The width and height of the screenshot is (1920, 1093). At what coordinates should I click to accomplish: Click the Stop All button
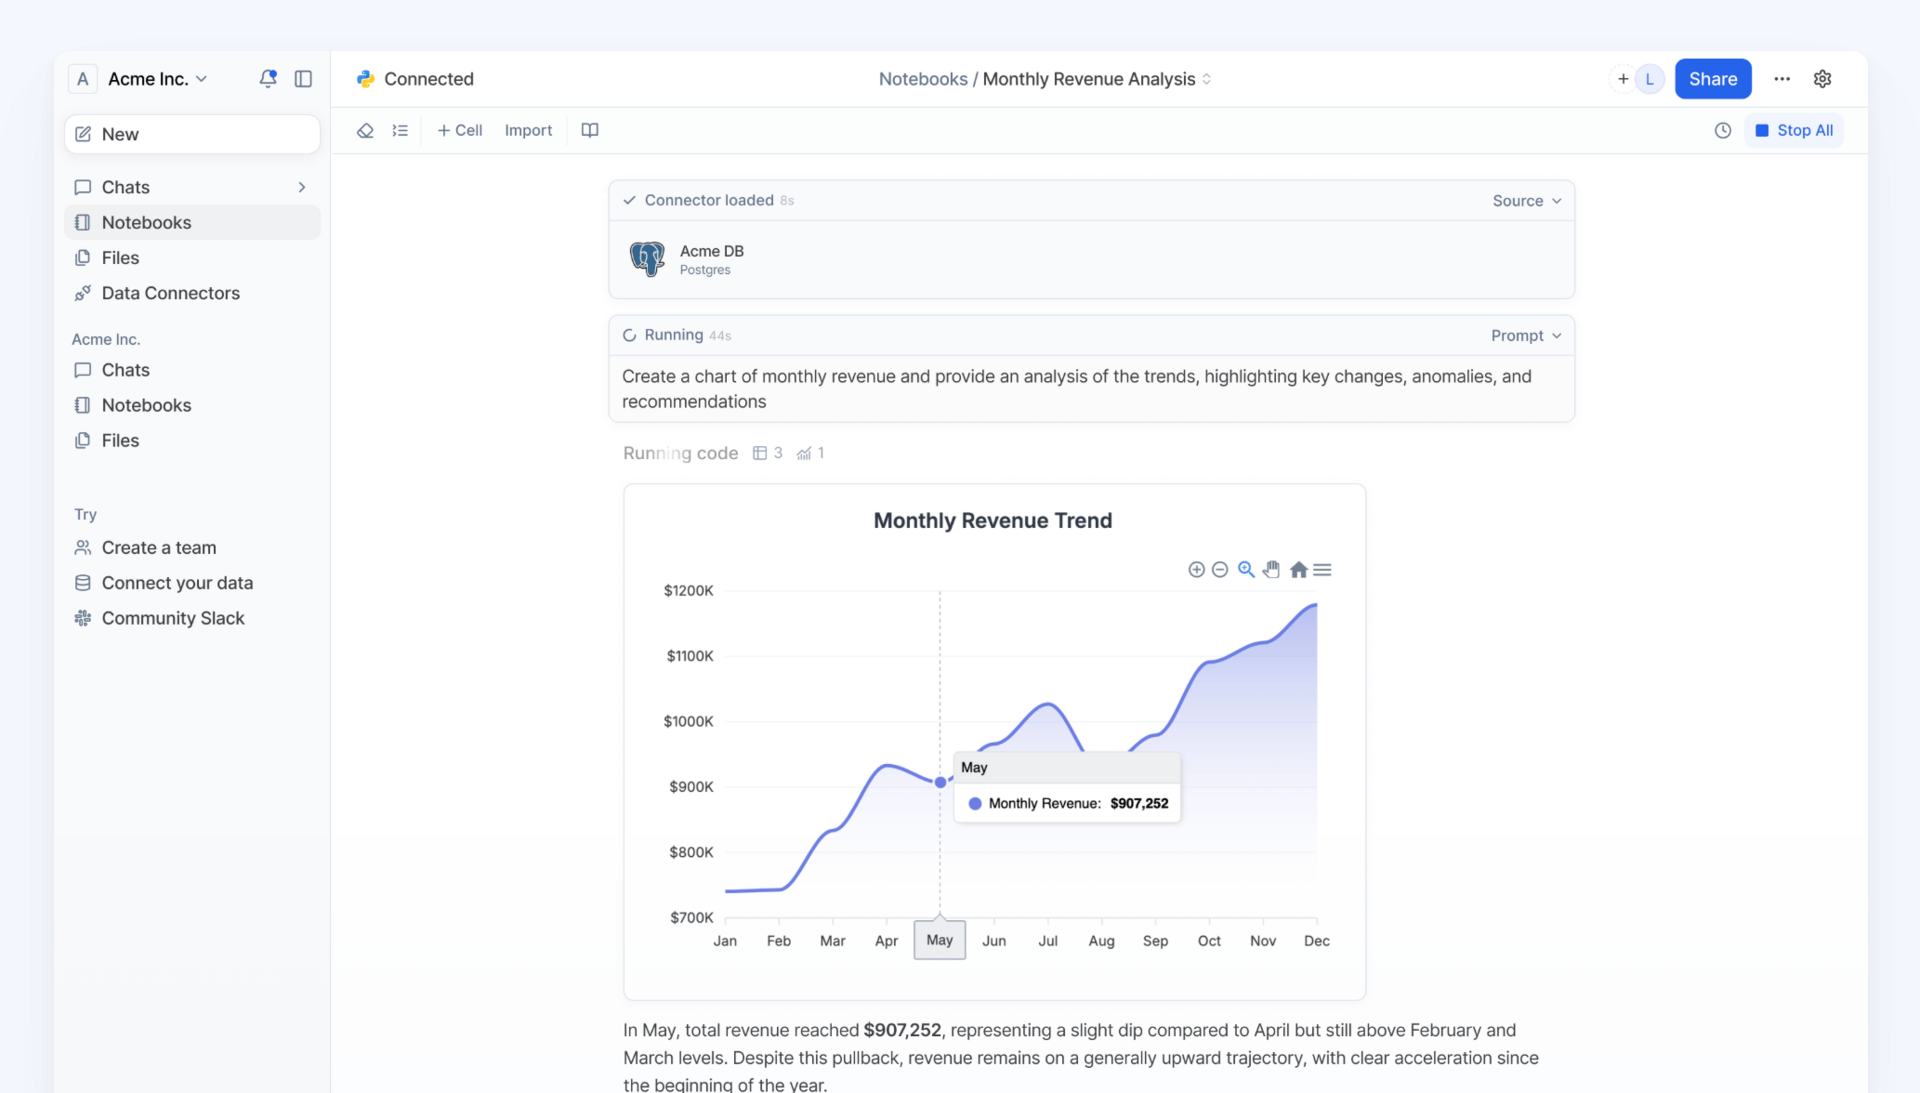[x=1794, y=131]
